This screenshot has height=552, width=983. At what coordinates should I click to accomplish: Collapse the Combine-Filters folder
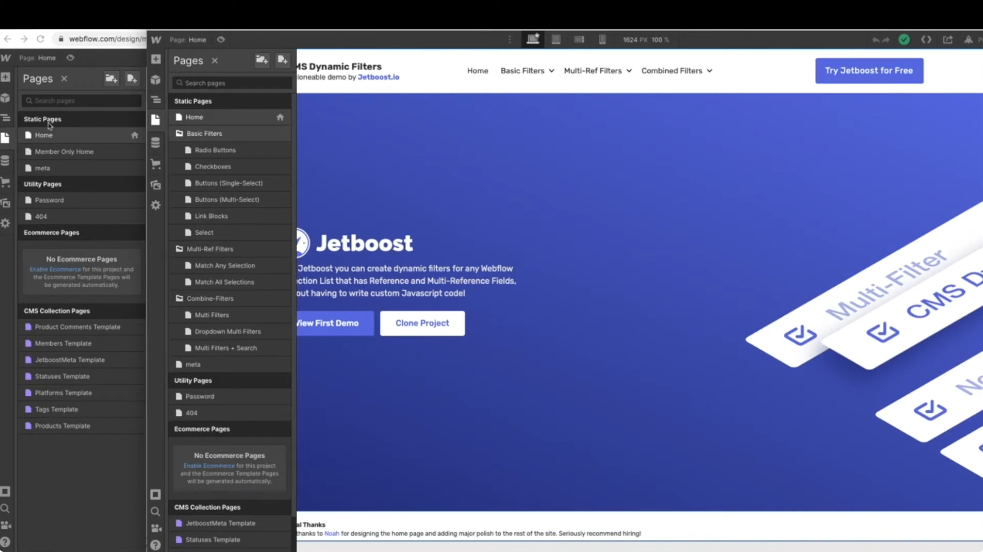[x=179, y=298]
